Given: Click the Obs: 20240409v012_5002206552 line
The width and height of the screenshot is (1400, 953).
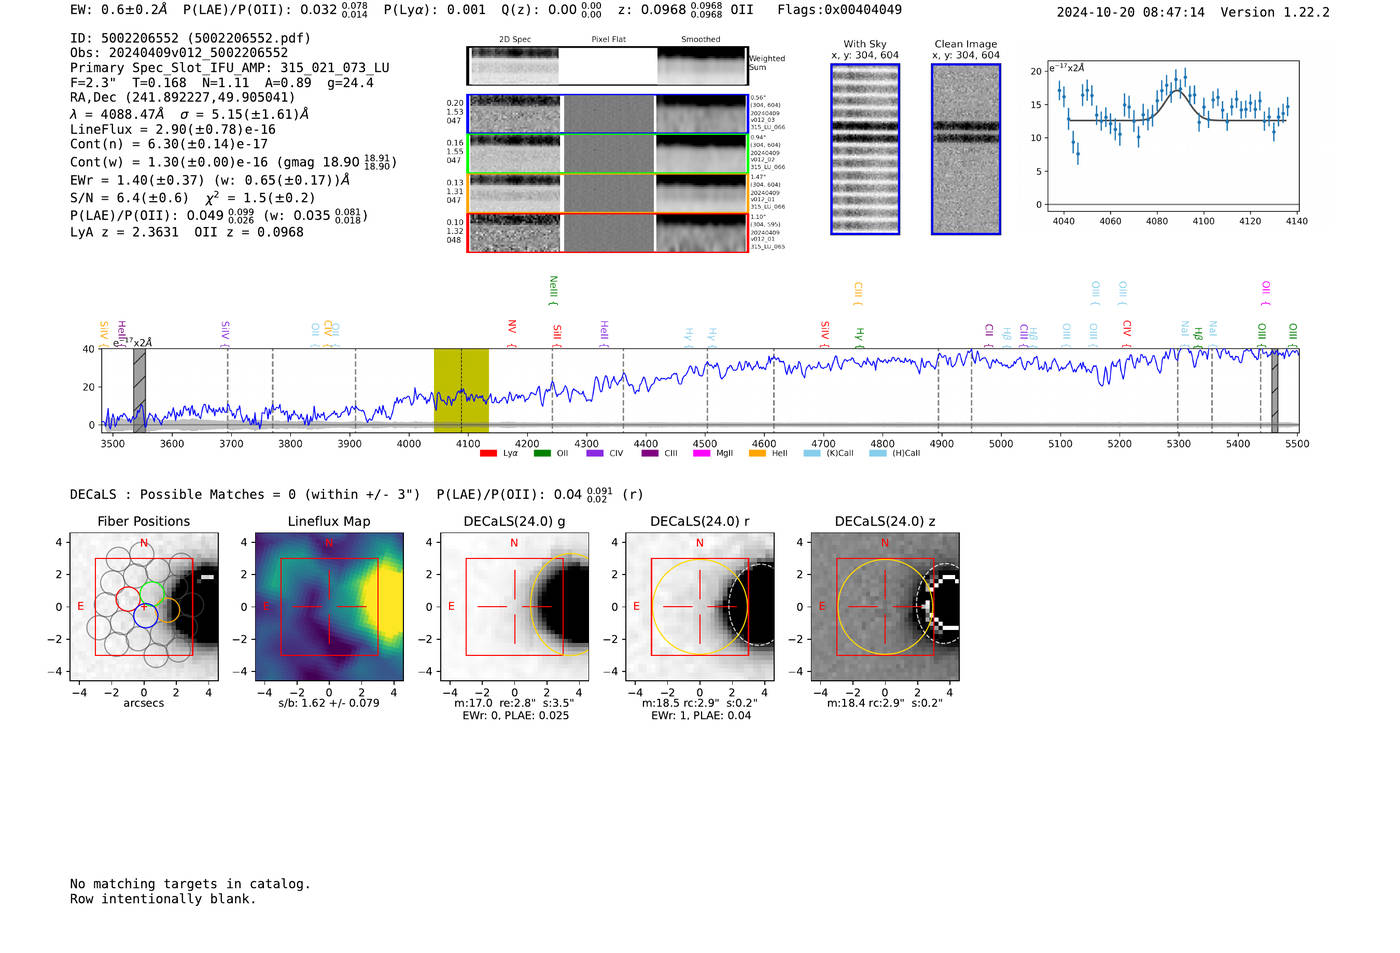Looking at the screenshot, I should pyautogui.click(x=179, y=53).
